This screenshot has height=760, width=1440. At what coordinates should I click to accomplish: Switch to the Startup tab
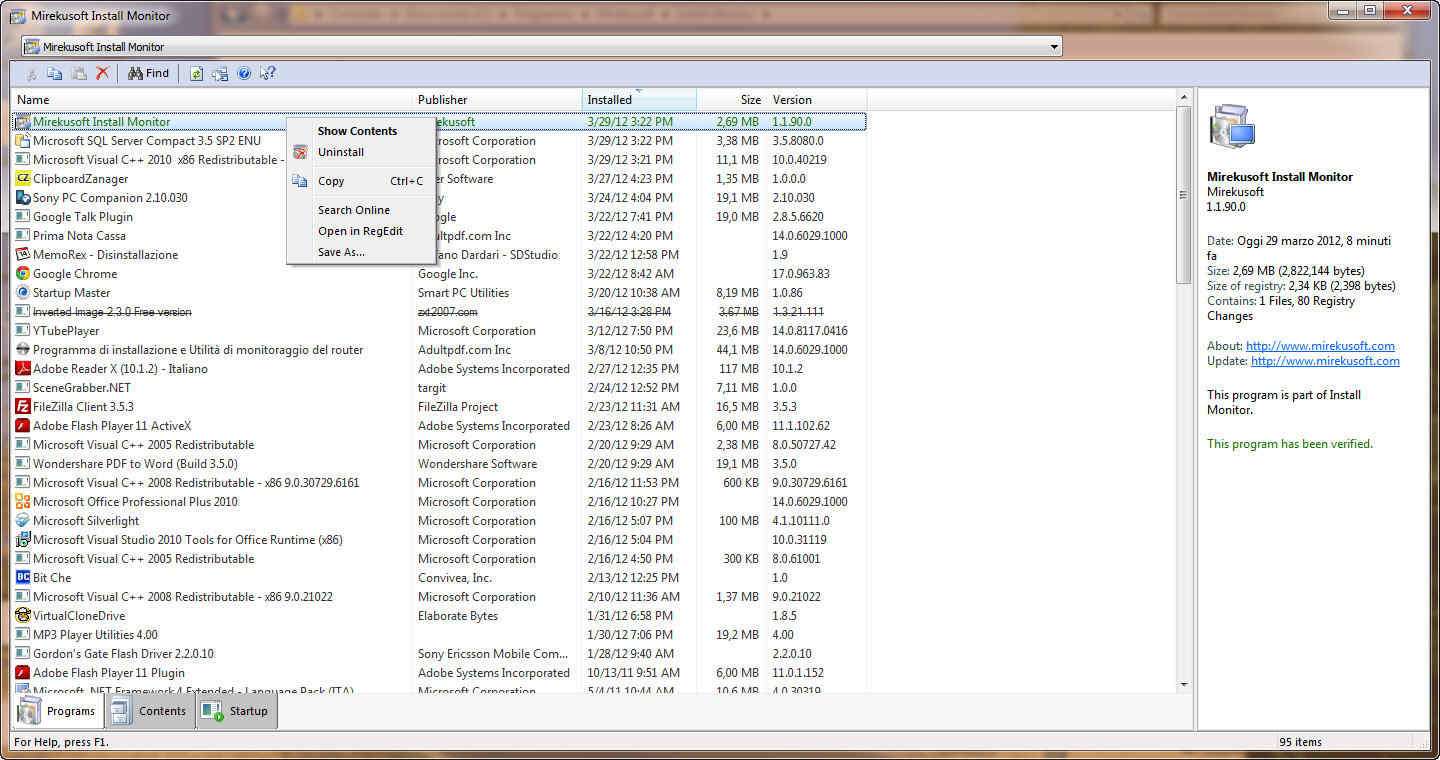tap(237, 711)
